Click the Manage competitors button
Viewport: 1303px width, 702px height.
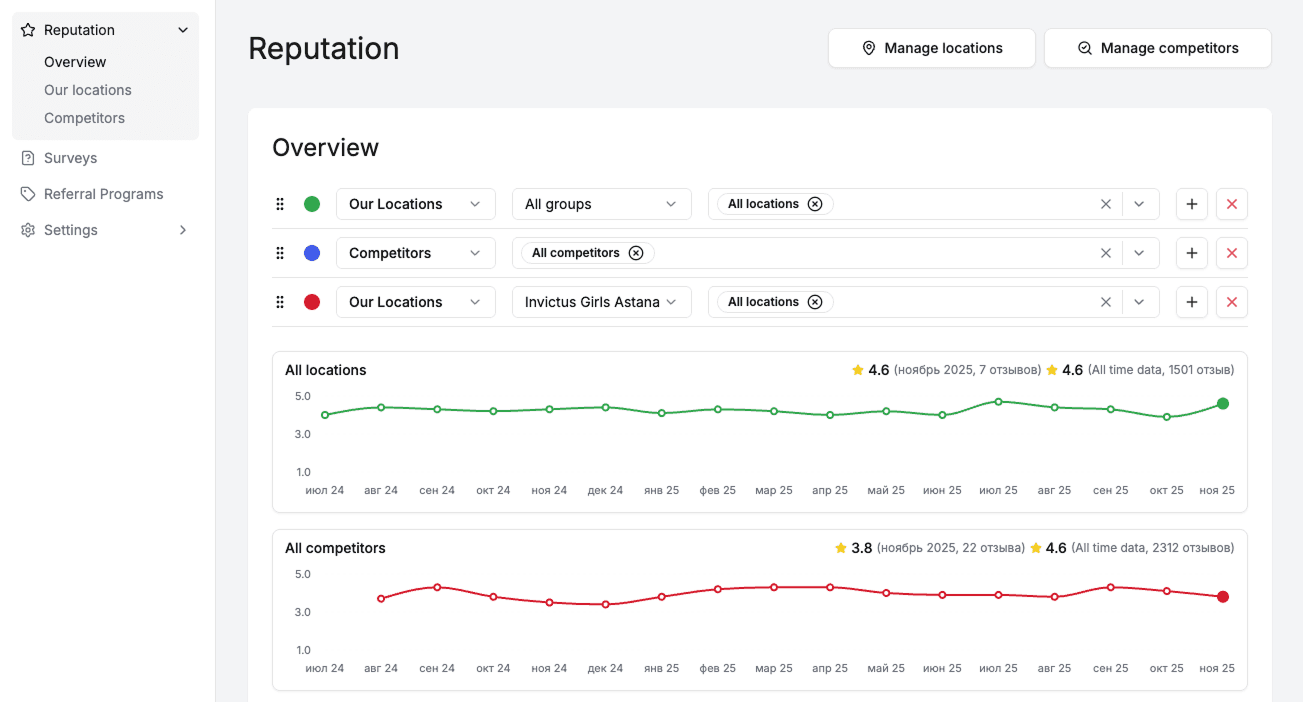[x=1157, y=47]
